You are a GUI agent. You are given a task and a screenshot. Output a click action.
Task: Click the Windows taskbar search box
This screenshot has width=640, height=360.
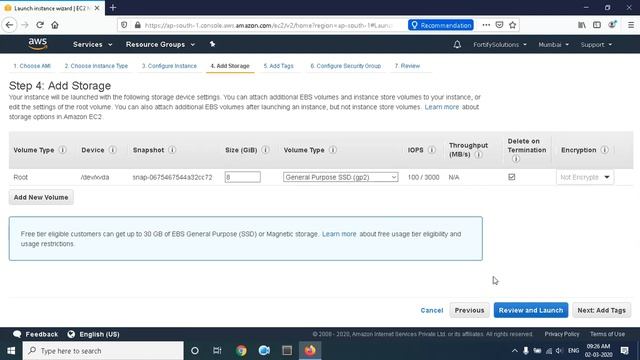pos(103,351)
